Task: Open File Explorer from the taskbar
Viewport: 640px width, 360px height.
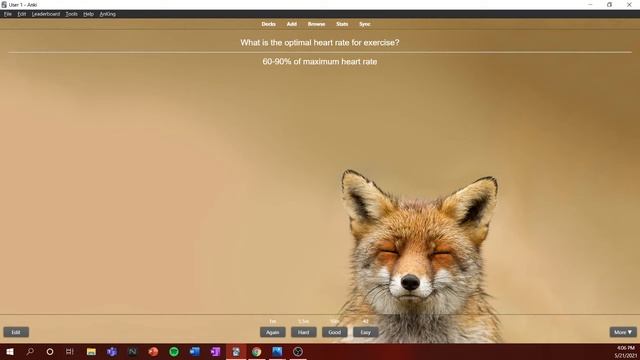Action: pos(91,351)
